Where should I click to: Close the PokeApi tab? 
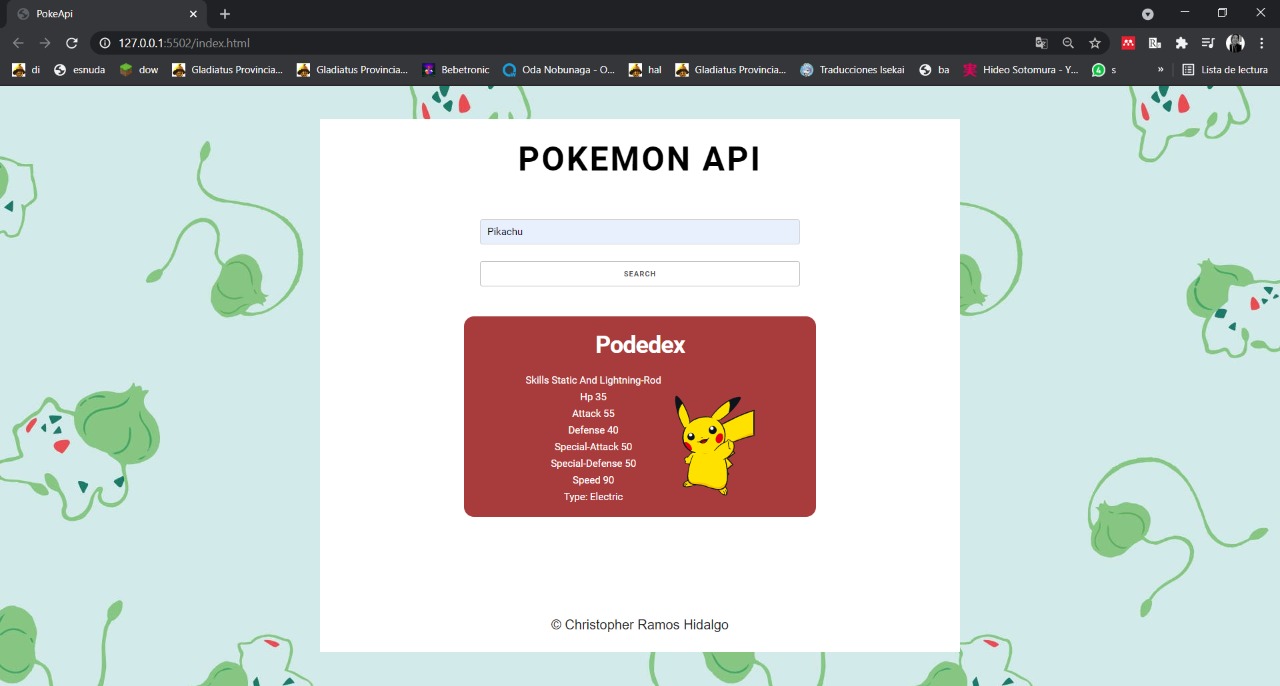coord(193,14)
